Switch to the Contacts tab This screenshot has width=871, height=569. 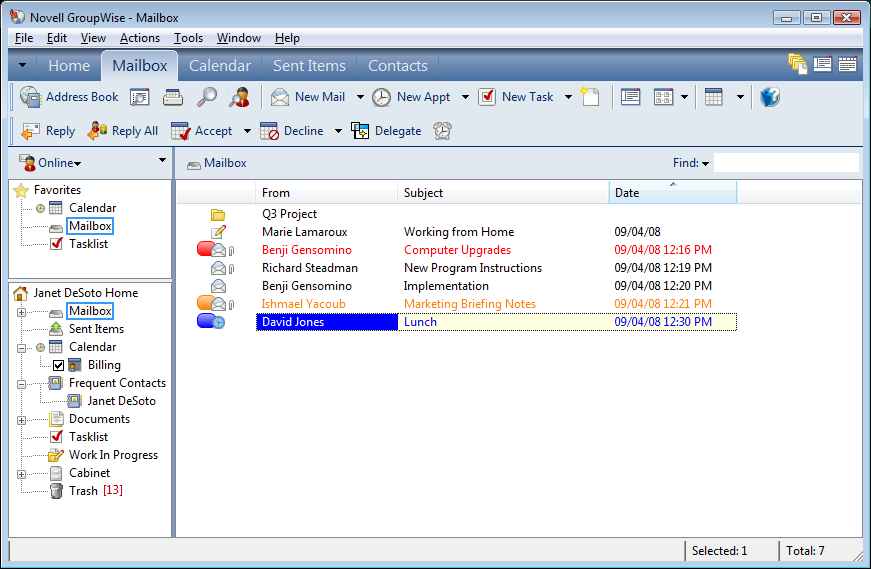click(x=398, y=66)
